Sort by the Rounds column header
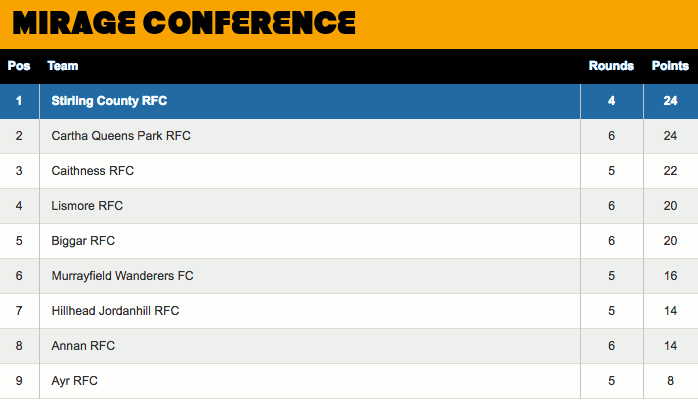The image size is (698, 400). [x=611, y=66]
